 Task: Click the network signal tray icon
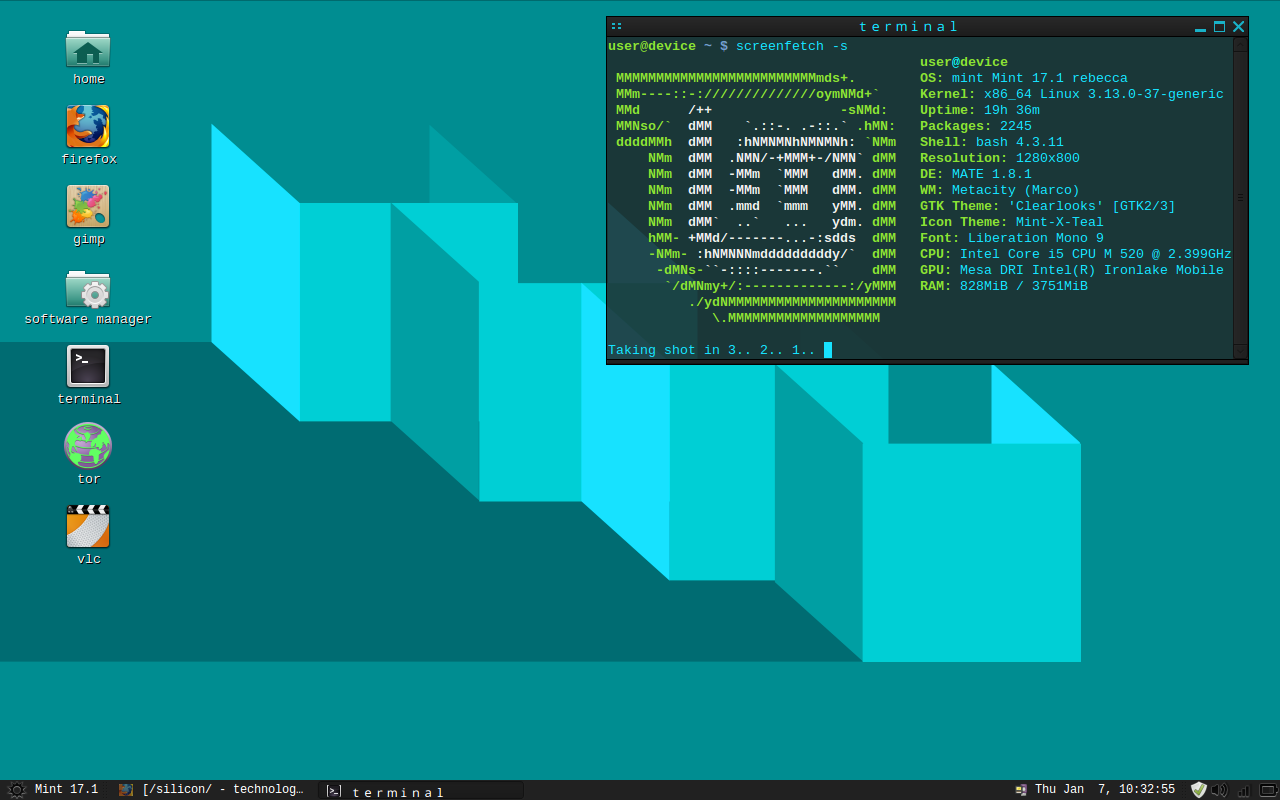(1244, 790)
